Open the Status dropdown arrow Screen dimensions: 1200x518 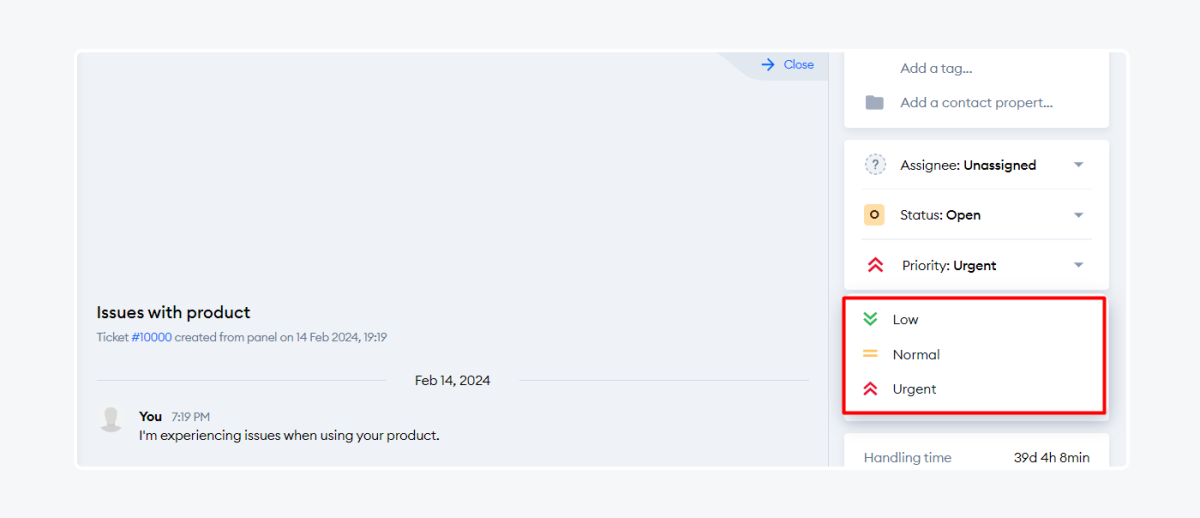(x=1078, y=215)
